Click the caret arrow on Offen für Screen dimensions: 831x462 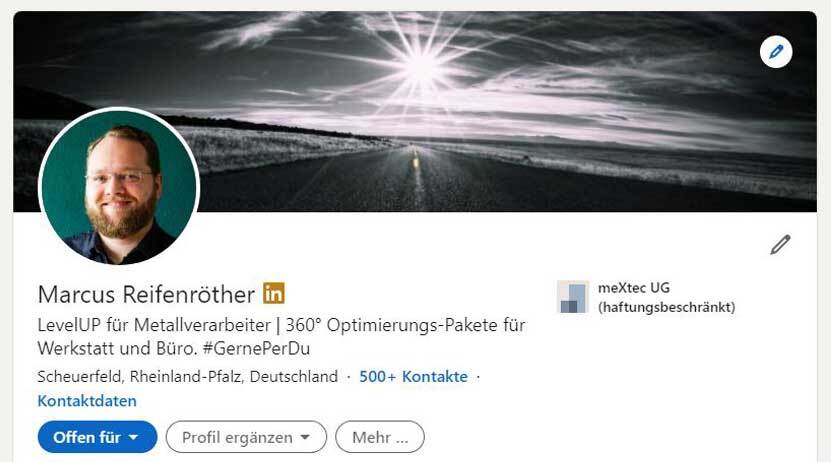[x=134, y=437]
